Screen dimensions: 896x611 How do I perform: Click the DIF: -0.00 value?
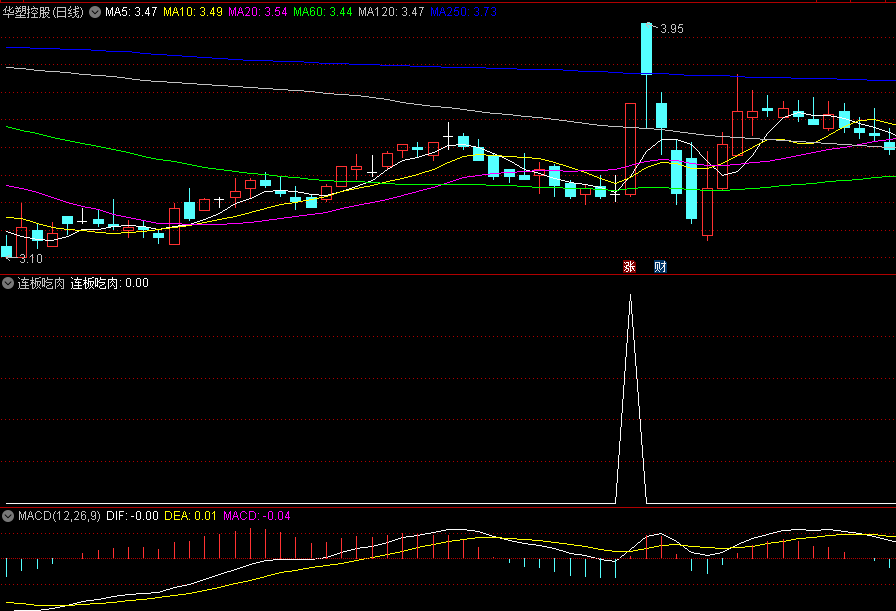(133, 516)
